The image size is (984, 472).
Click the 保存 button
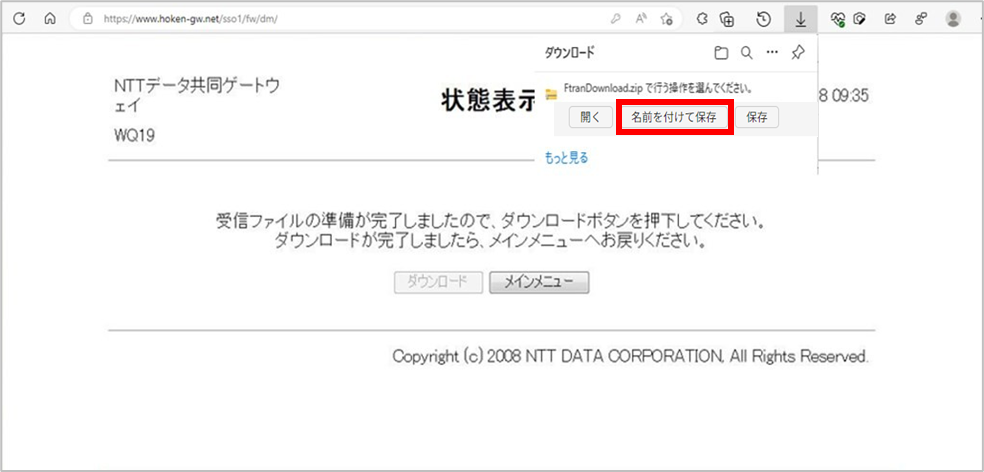756,117
